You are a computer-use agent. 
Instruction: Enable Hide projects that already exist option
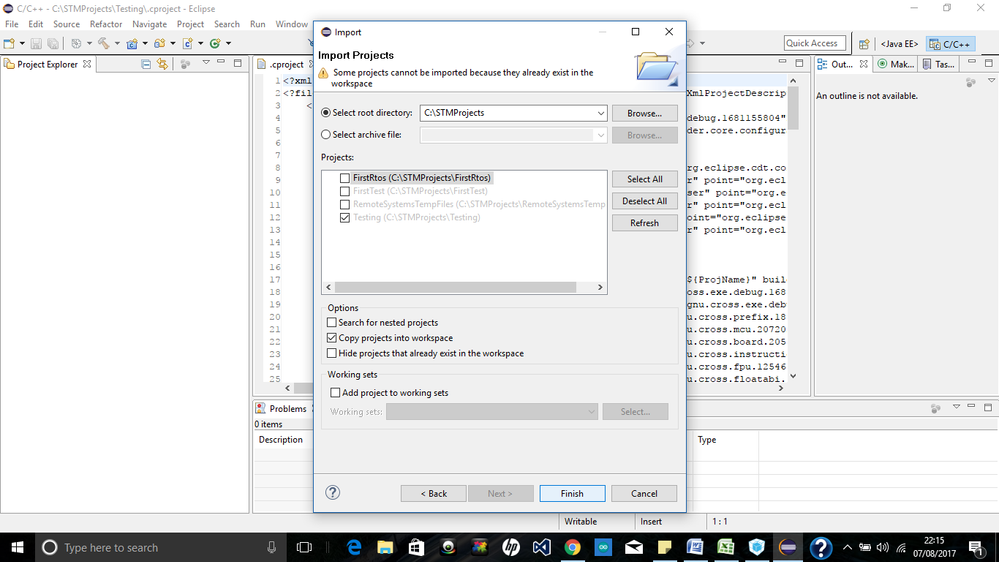click(x=331, y=353)
